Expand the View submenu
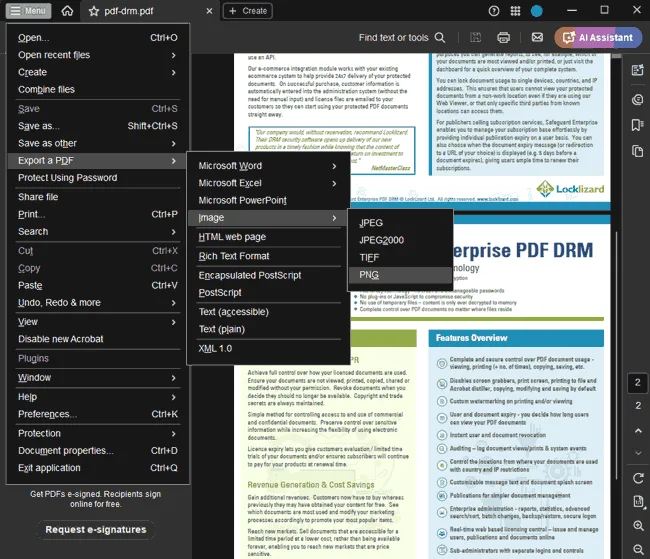Screen dimensions: 650x559 tap(98, 322)
